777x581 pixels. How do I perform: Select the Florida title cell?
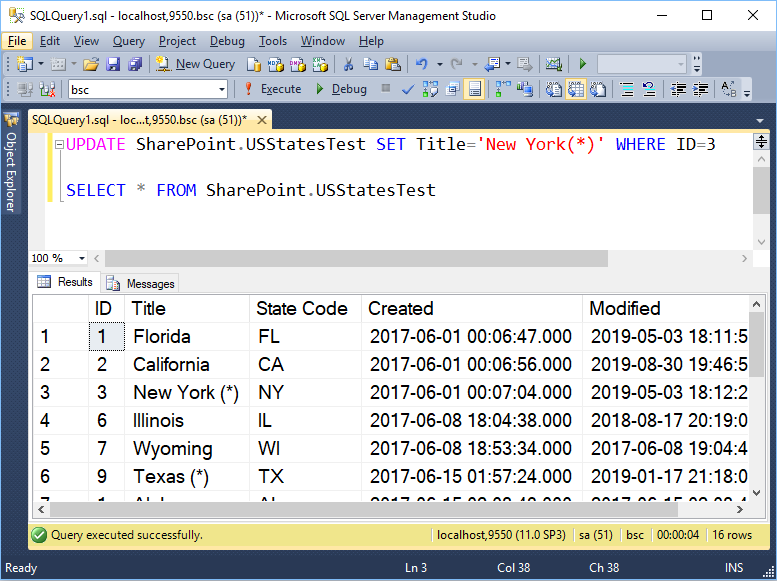click(x=187, y=337)
